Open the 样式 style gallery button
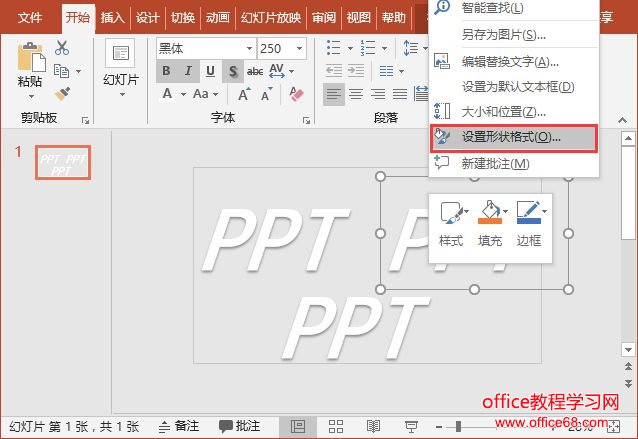 coord(452,224)
